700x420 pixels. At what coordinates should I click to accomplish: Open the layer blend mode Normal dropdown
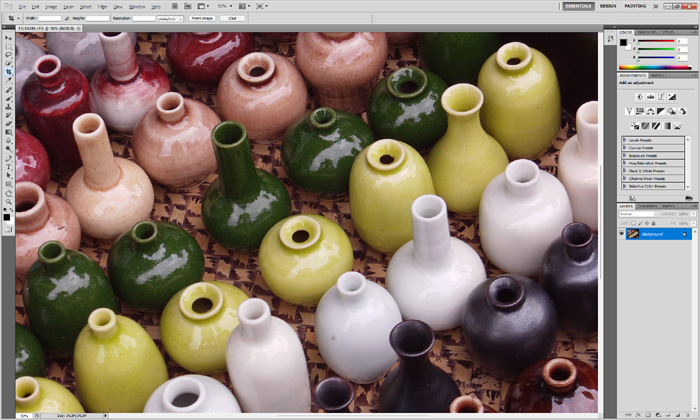(x=638, y=214)
